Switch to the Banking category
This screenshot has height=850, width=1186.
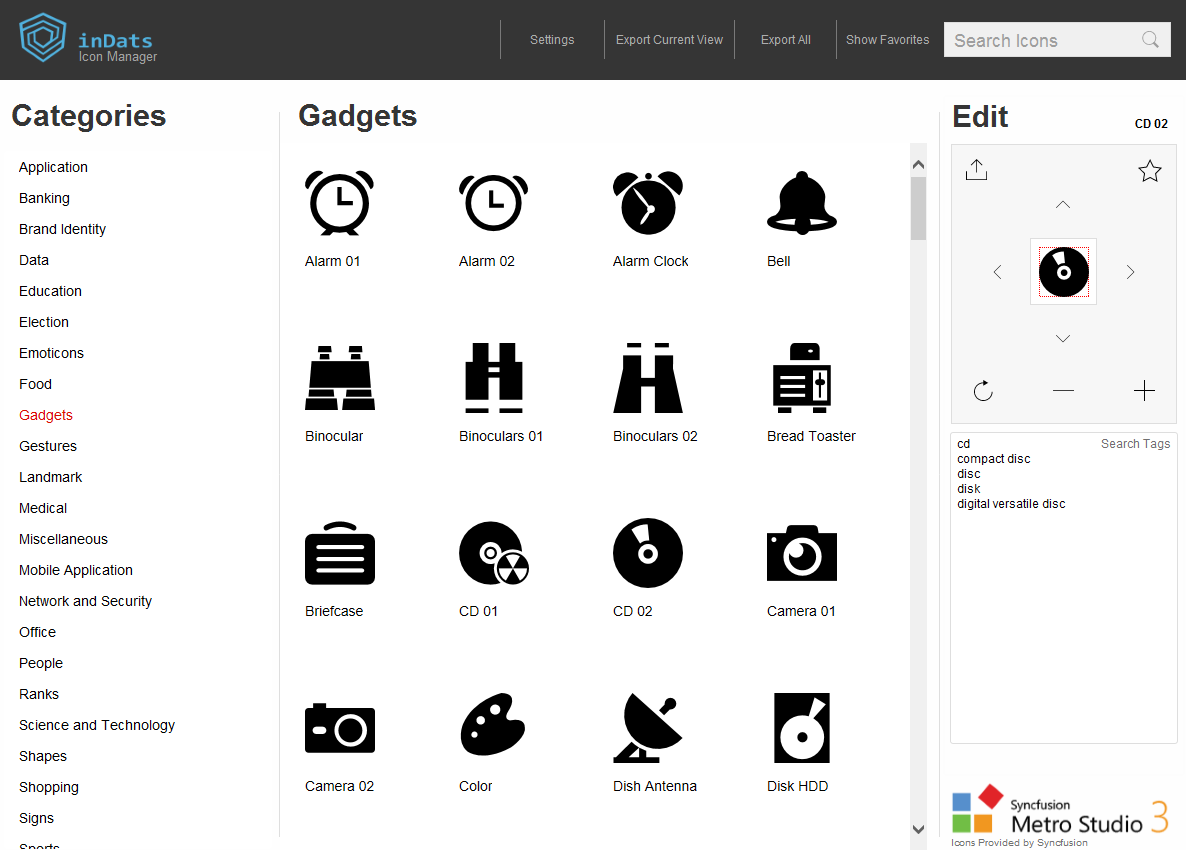44,197
